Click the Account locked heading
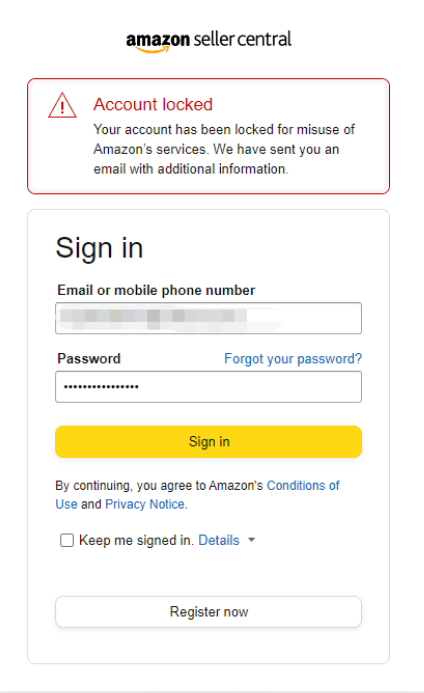The height and width of the screenshot is (693, 424). 153,104
